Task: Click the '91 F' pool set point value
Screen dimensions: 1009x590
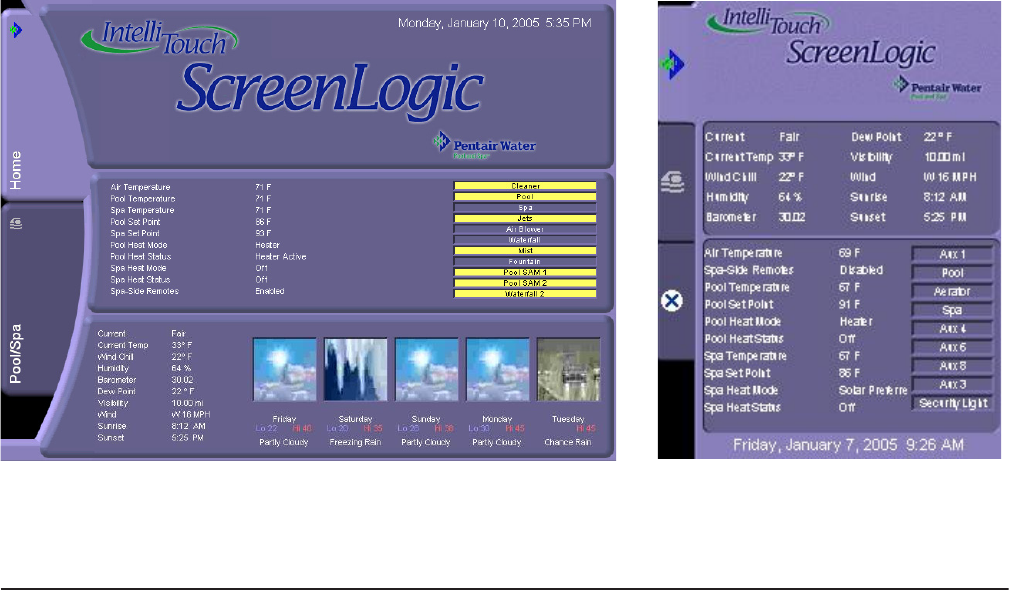Action: (849, 304)
